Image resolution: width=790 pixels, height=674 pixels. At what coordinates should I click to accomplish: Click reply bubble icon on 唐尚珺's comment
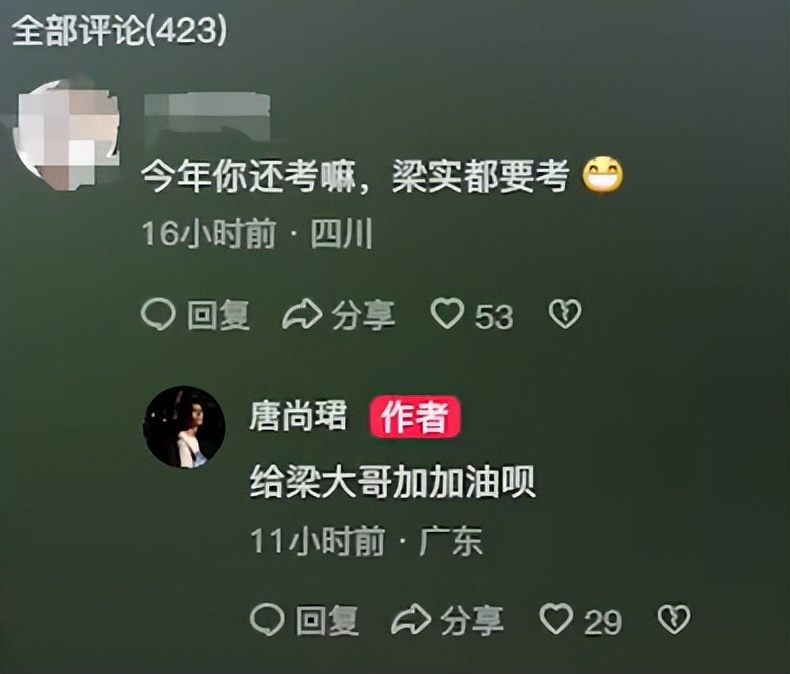(267, 619)
